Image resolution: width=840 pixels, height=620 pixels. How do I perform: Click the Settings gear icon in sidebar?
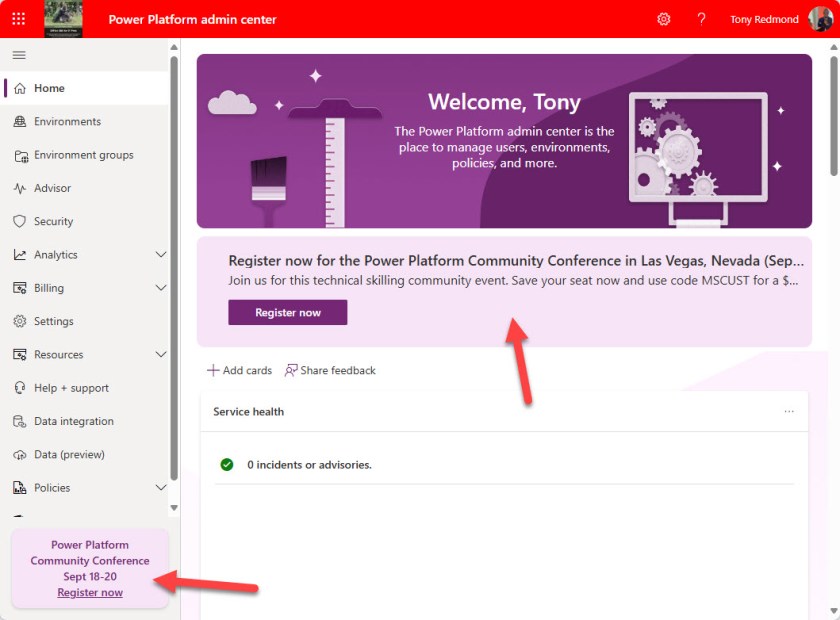[x=20, y=322]
